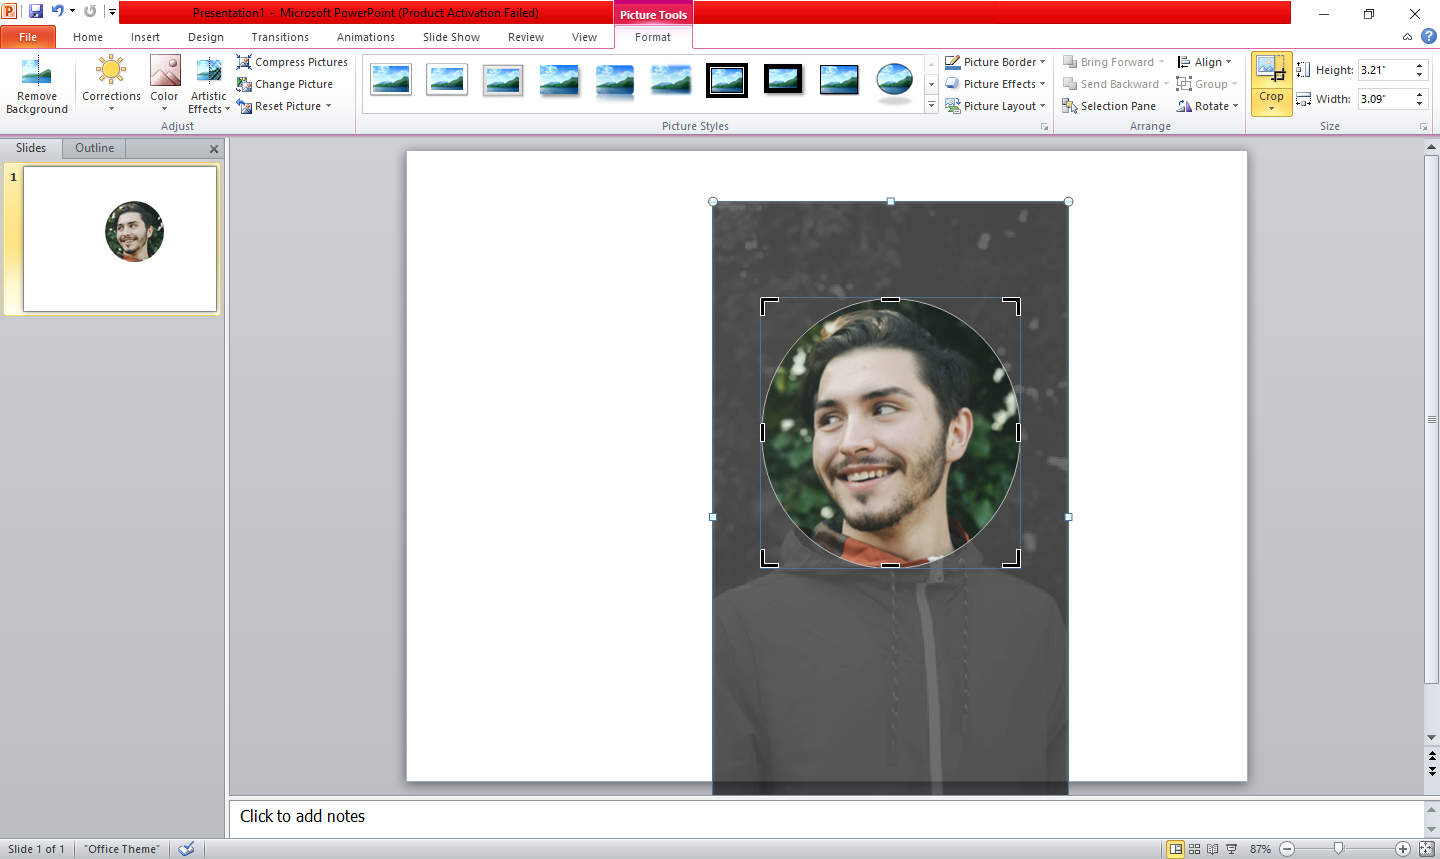Select slide 1 thumbnail in Slides pane

[120, 239]
